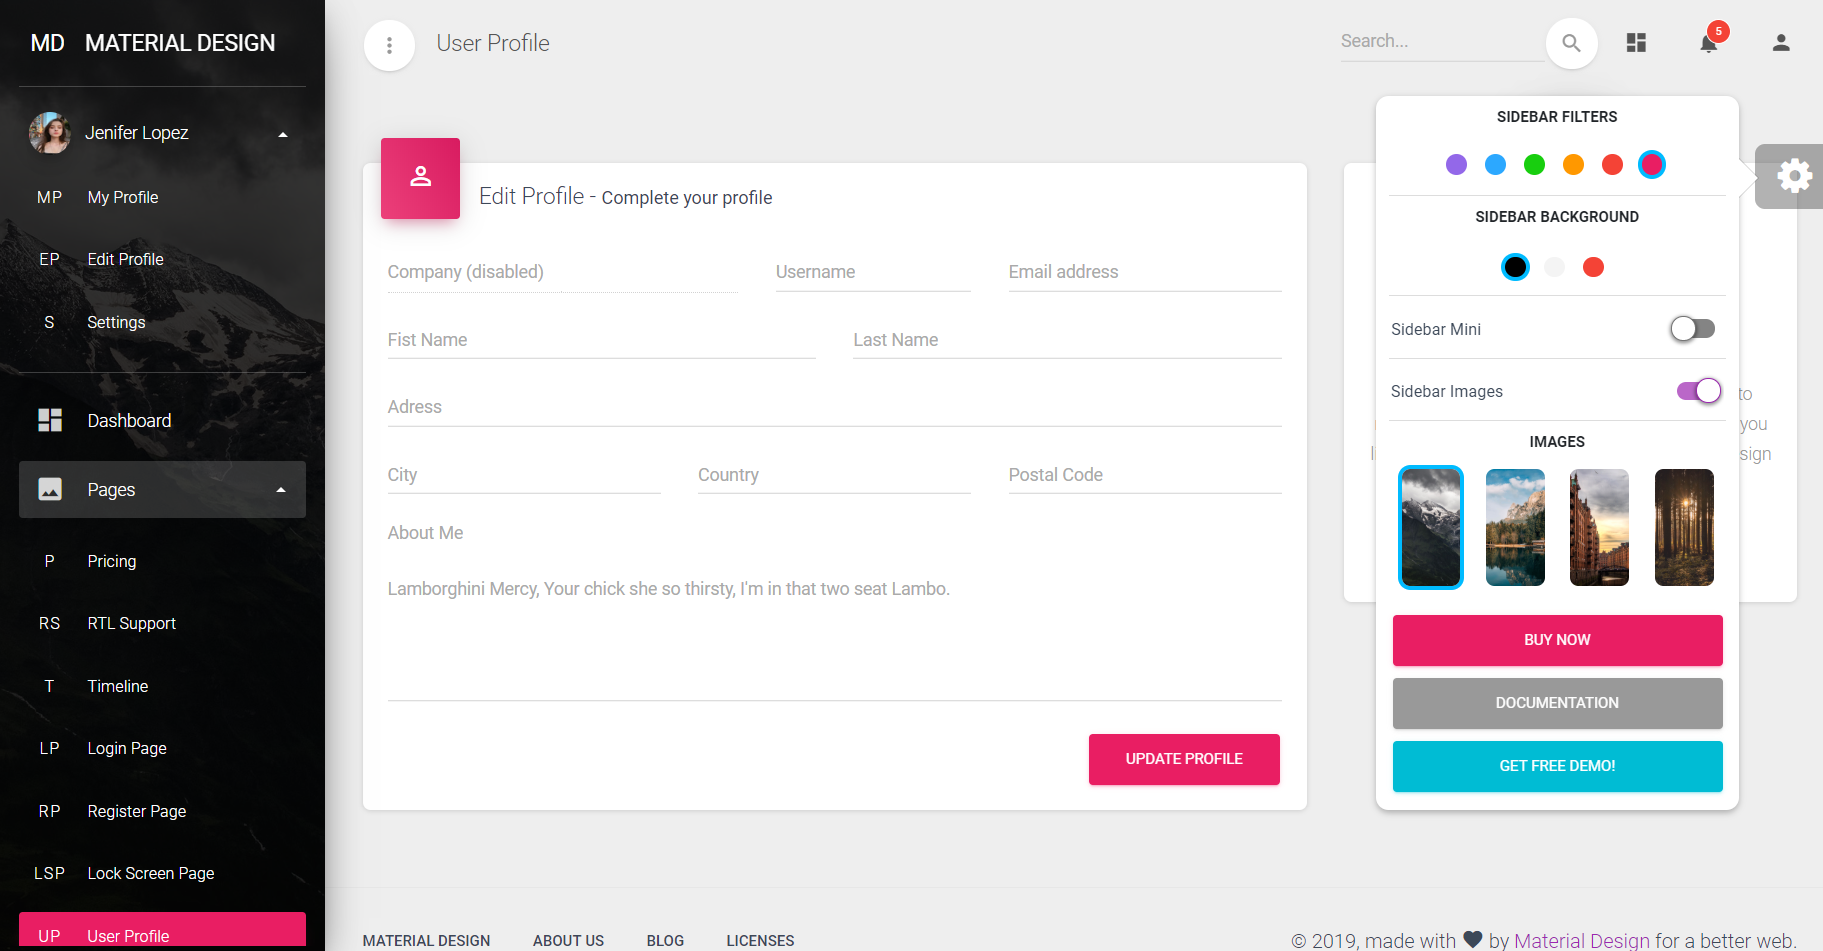This screenshot has height=951, width=1823.
Task: Collapse the Jenifer Lopez user menu
Action: coord(283,134)
